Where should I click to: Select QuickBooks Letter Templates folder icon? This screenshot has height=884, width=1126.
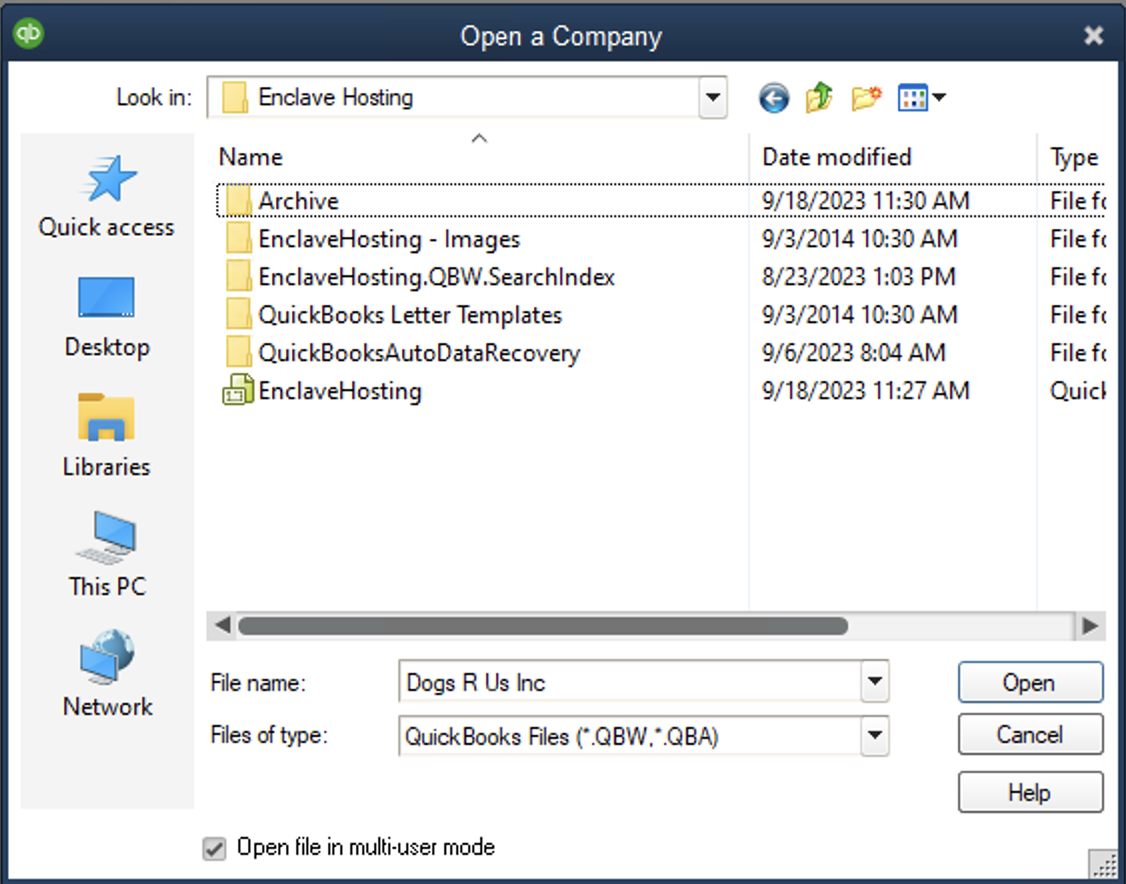(x=238, y=315)
